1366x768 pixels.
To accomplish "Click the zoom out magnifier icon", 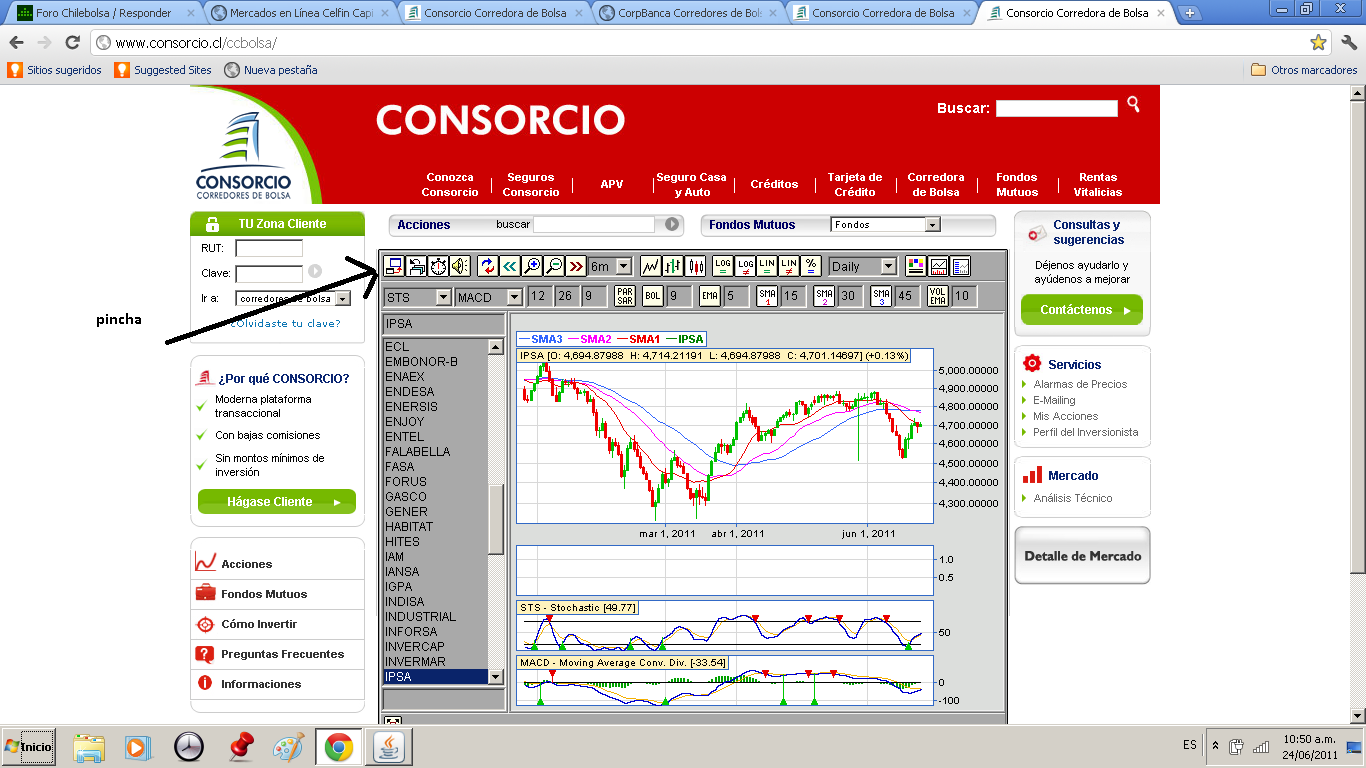I will coord(554,266).
